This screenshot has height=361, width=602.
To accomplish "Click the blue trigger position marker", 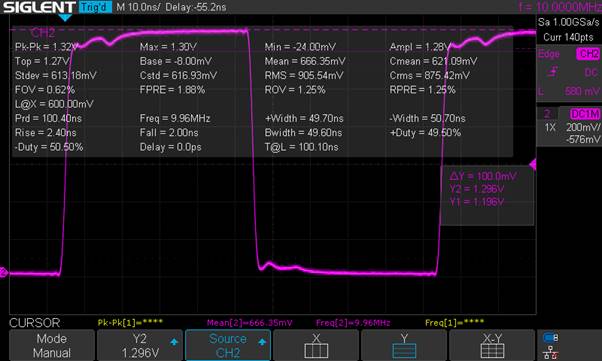I will (65, 18).
